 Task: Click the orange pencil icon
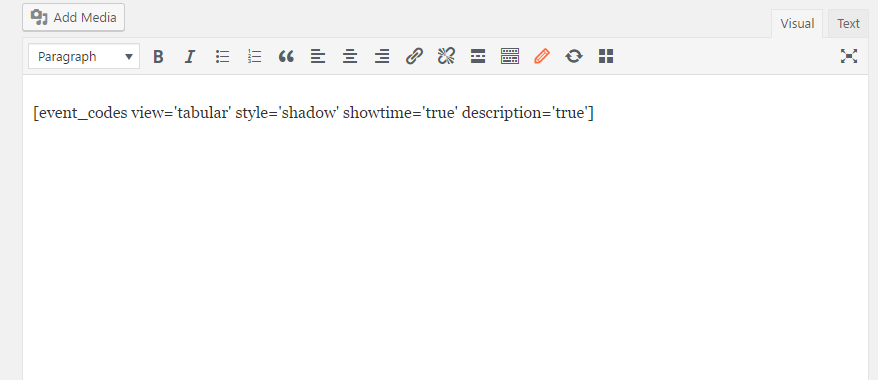(x=541, y=57)
